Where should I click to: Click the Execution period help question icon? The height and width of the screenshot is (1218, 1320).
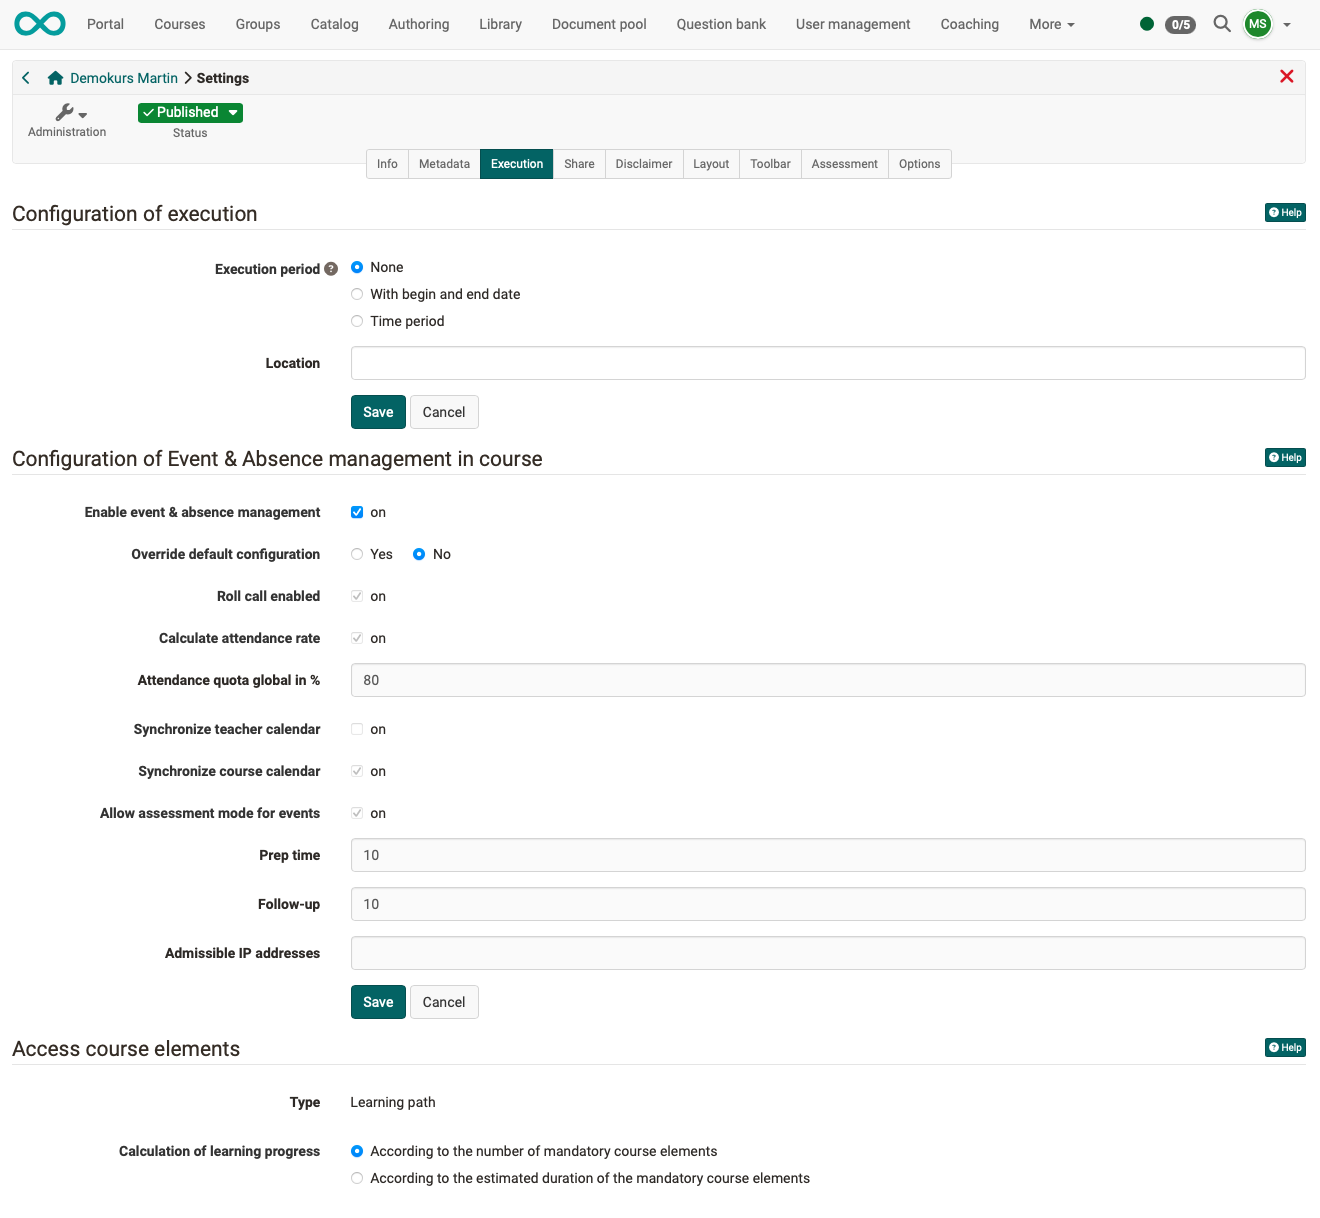[331, 269]
